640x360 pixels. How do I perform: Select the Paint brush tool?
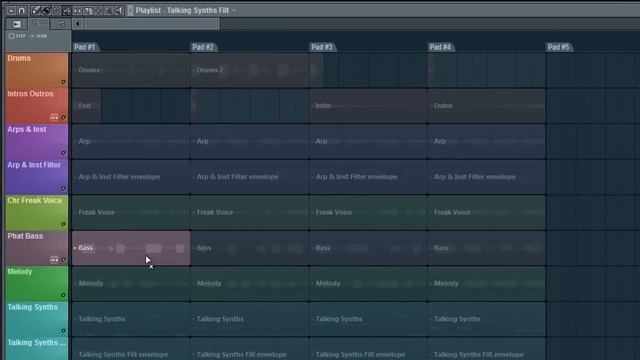pyautogui.click(x=46, y=11)
